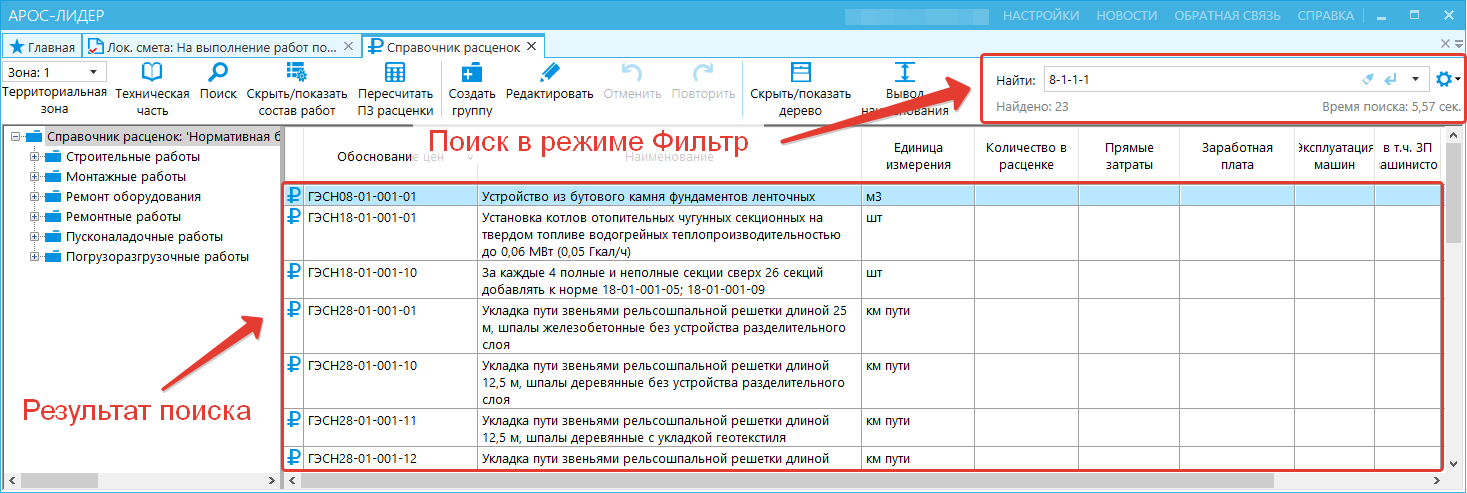Click ruble icon of row ГЭСН28-01-001-12
The image size is (1467, 493).
(x=295, y=457)
